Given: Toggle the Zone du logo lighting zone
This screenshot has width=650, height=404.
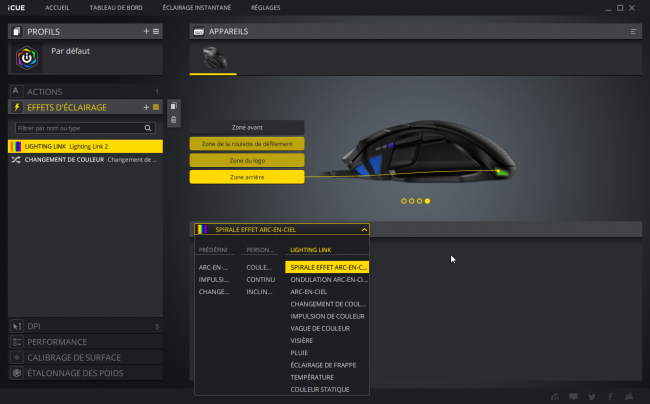Looking at the screenshot, I should [247, 160].
